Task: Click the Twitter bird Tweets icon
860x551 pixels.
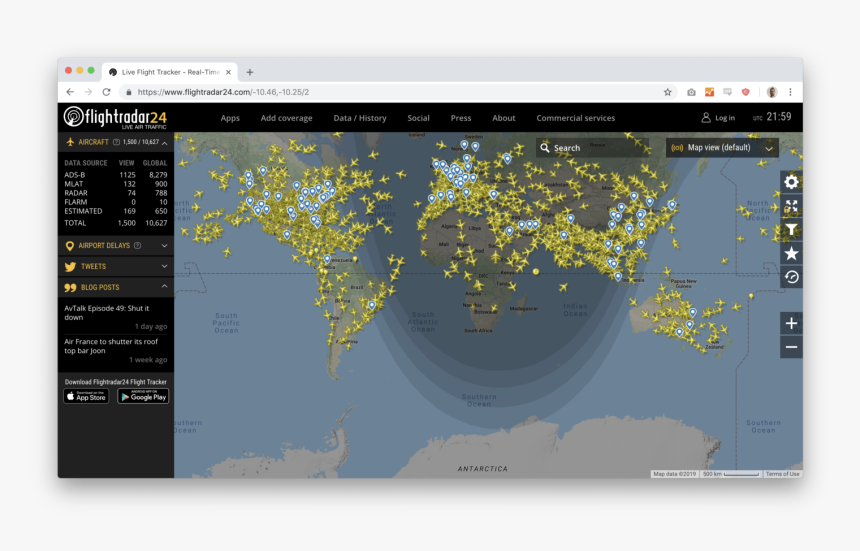Action: [x=70, y=266]
